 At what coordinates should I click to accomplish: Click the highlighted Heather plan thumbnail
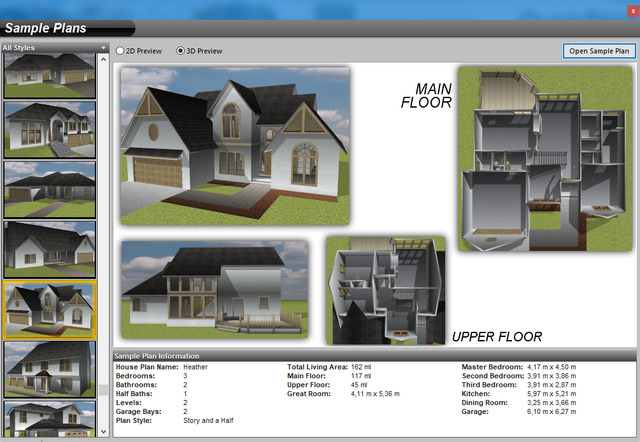tap(49, 309)
